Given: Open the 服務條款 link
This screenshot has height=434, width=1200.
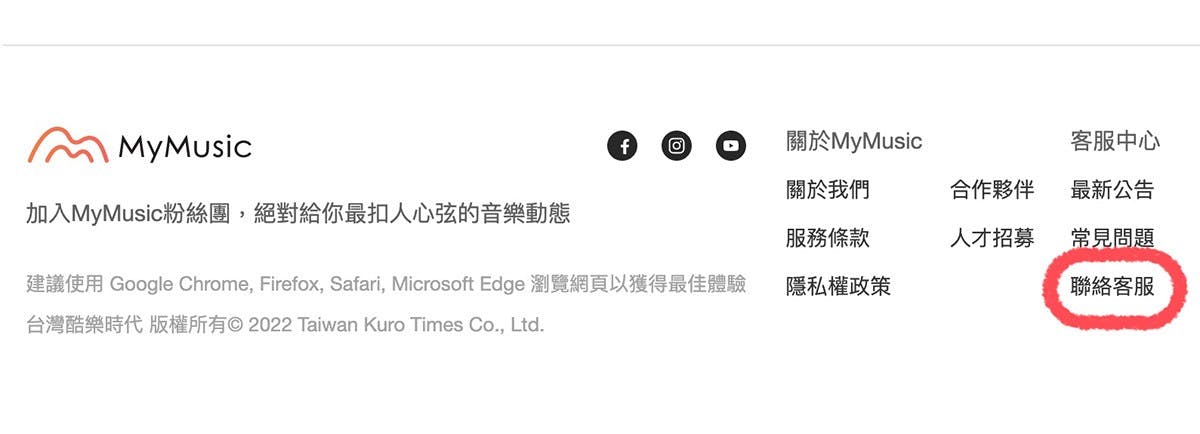Looking at the screenshot, I should (828, 238).
